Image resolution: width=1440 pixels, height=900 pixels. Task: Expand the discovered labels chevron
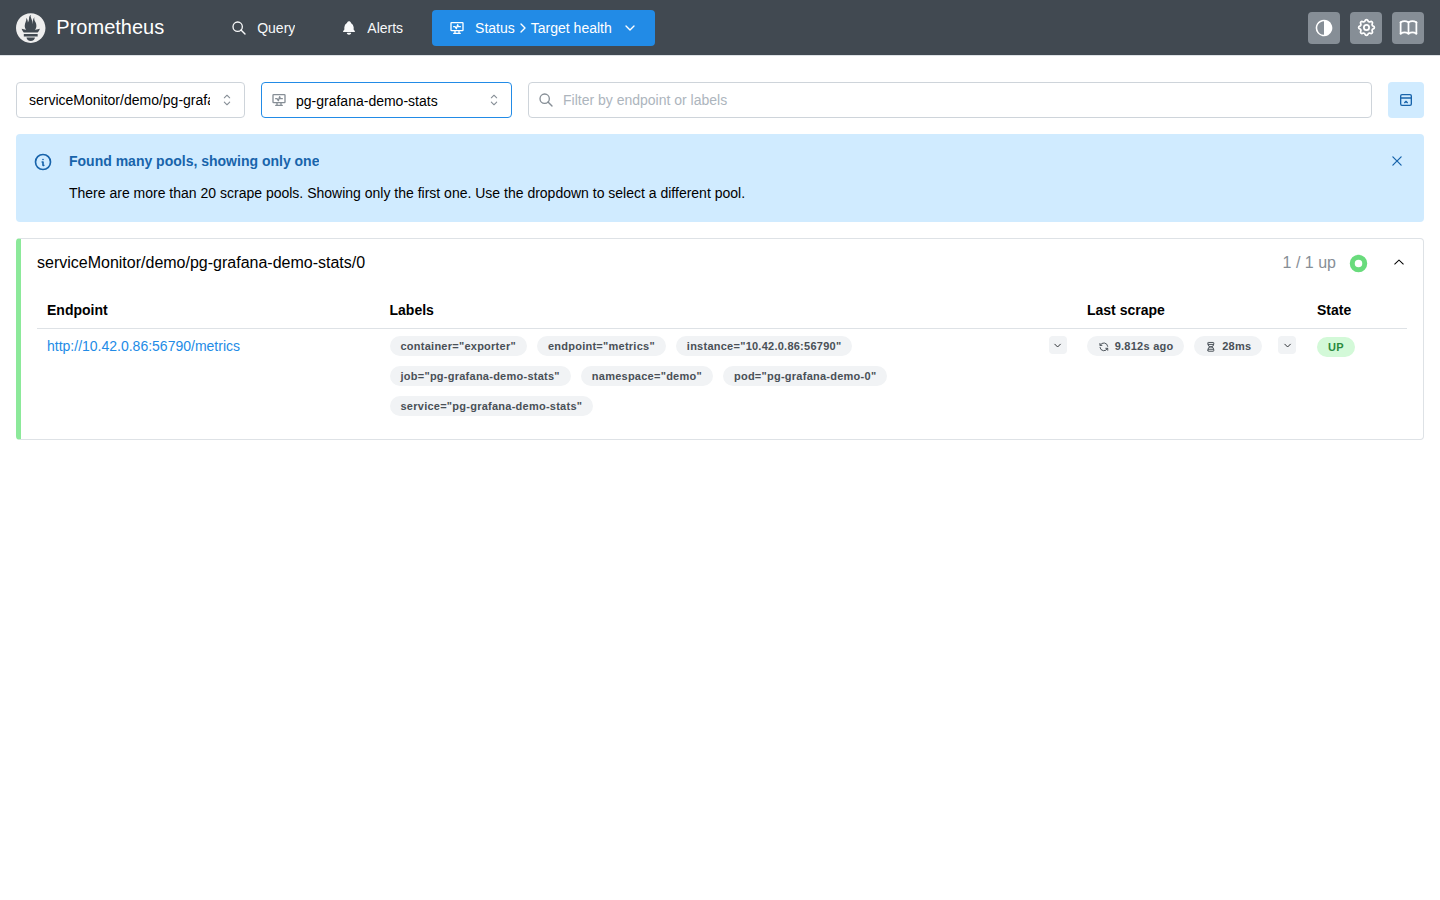(1058, 346)
